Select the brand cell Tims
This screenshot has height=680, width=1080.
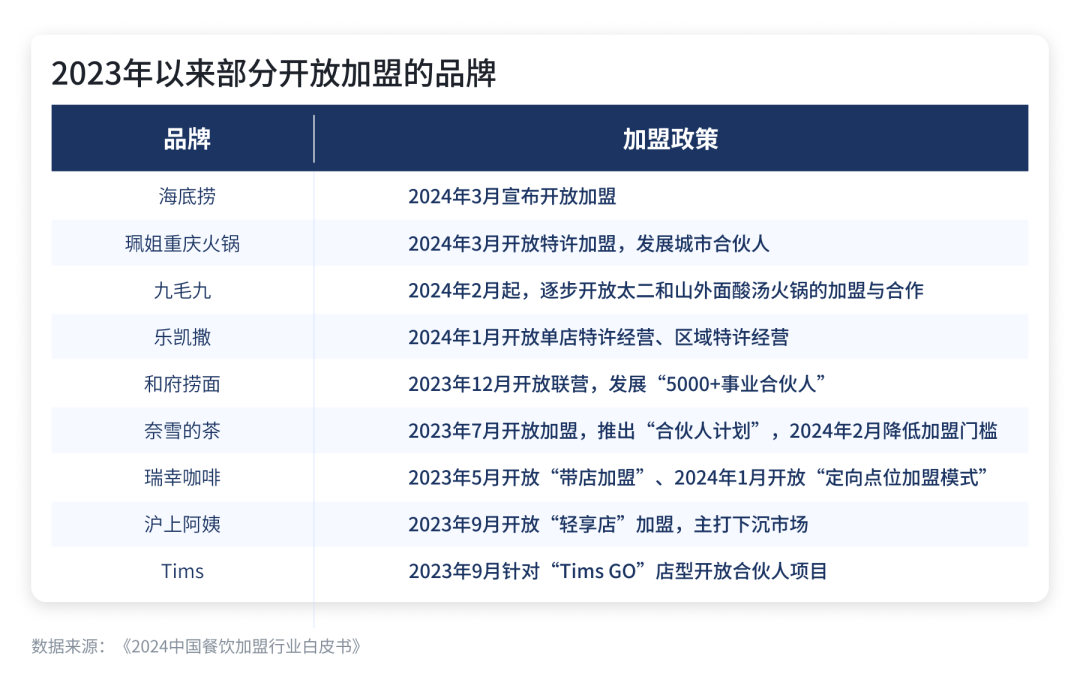(x=183, y=571)
